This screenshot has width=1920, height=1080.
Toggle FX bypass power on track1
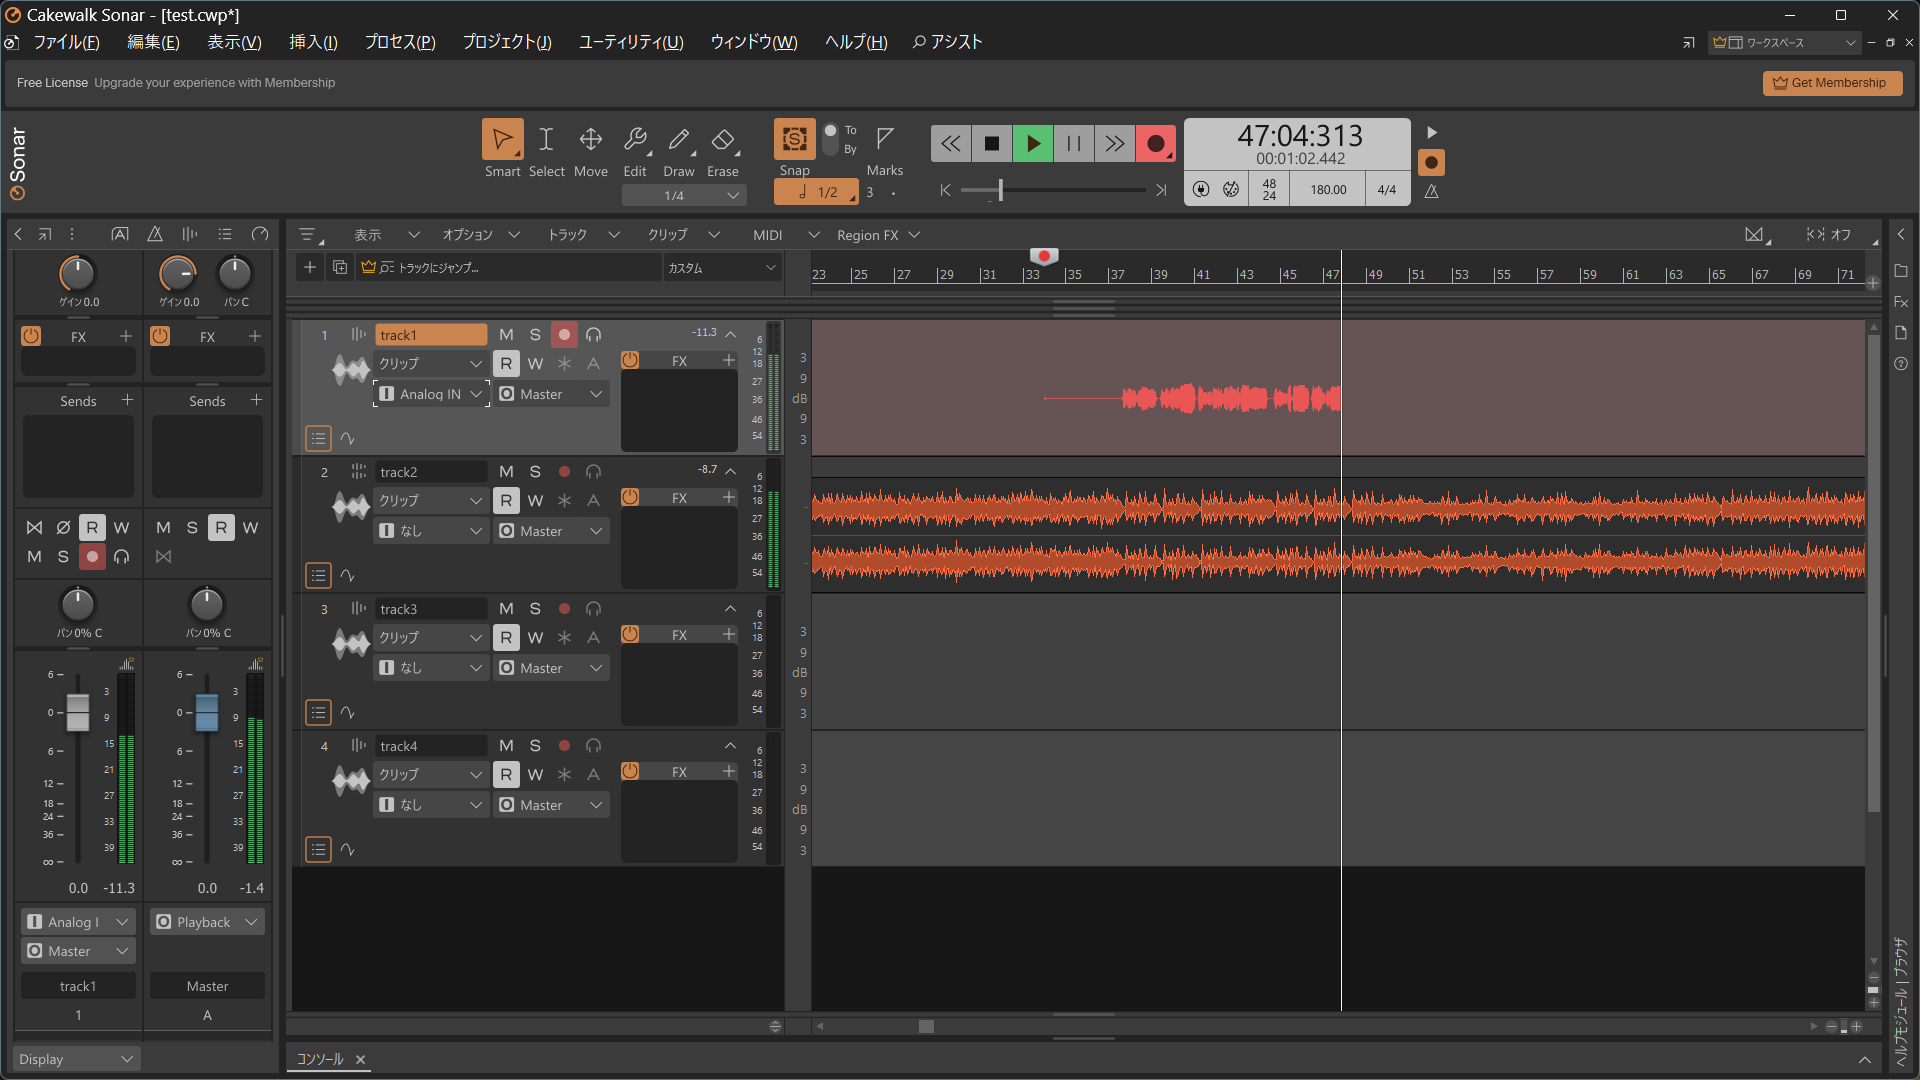click(x=630, y=360)
